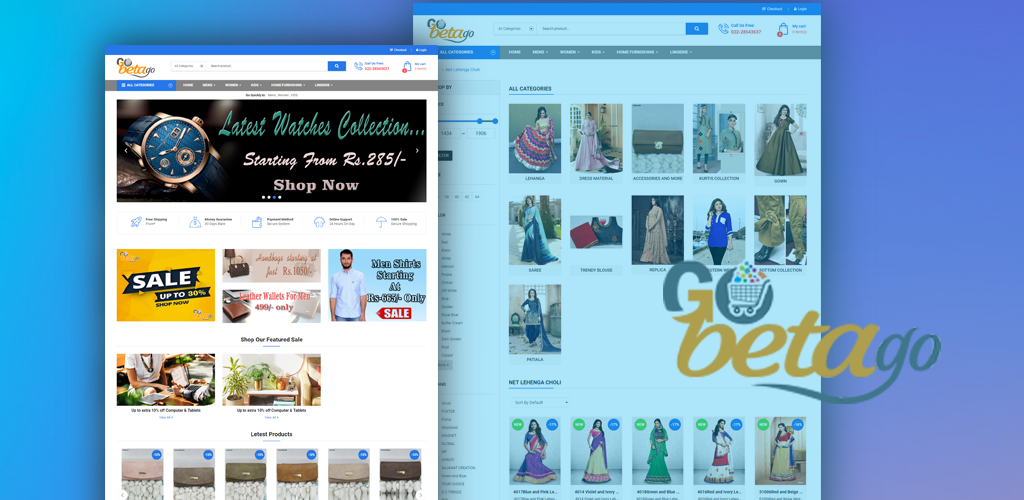Click the first pagination dot on watches banner
The height and width of the screenshot is (500, 1024).
264,197
